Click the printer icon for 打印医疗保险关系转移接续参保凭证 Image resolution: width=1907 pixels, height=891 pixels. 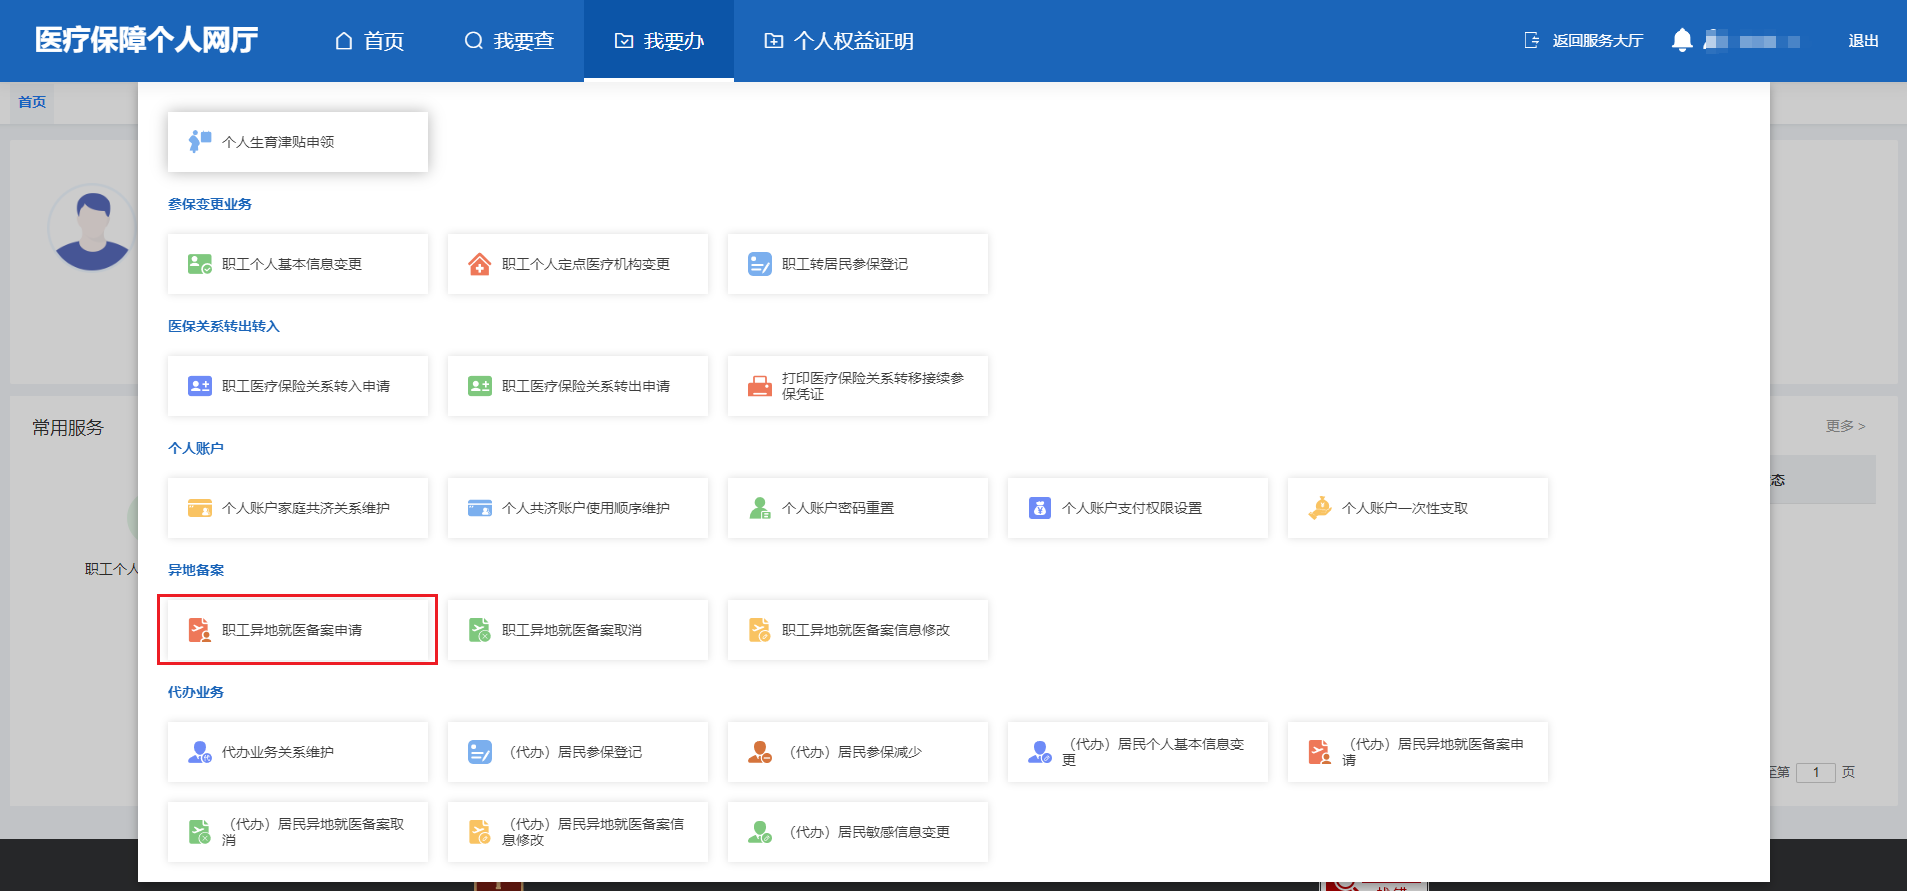760,386
